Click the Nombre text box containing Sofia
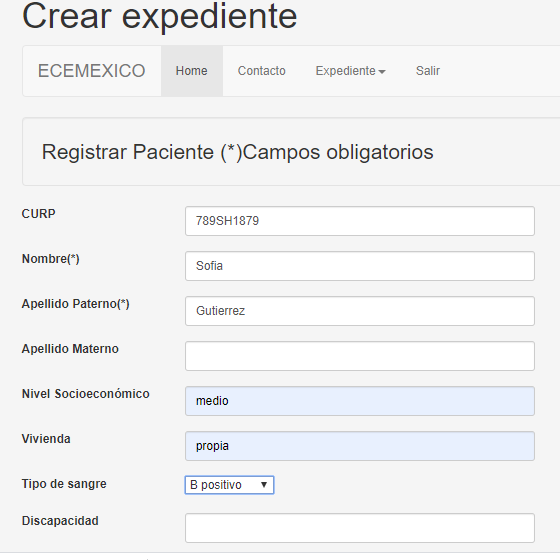The width and height of the screenshot is (560, 560). coord(360,266)
